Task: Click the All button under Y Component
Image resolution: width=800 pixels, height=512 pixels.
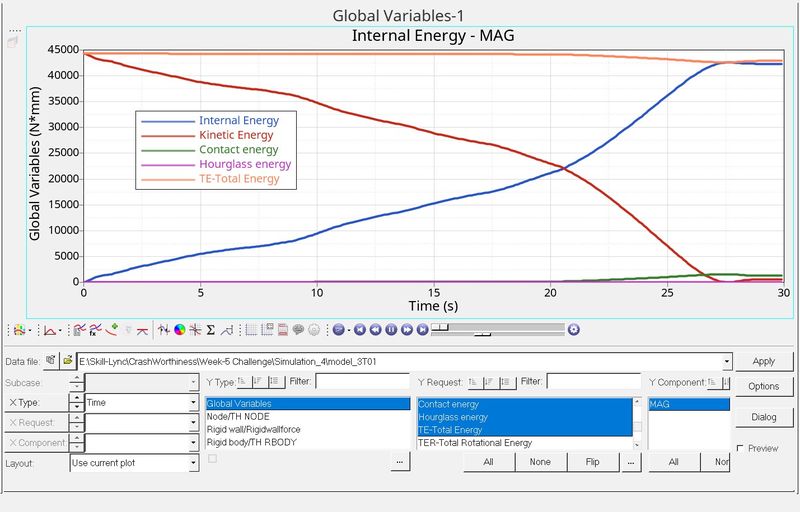Action: pyautogui.click(x=673, y=462)
